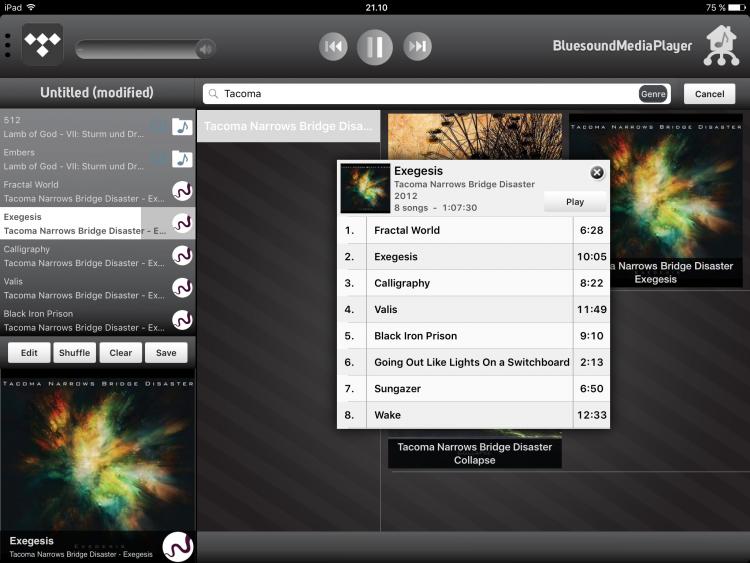Open the BluesoundMediaPlayer home icon
This screenshot has height=563, width=750.
(x=721, y=45)
